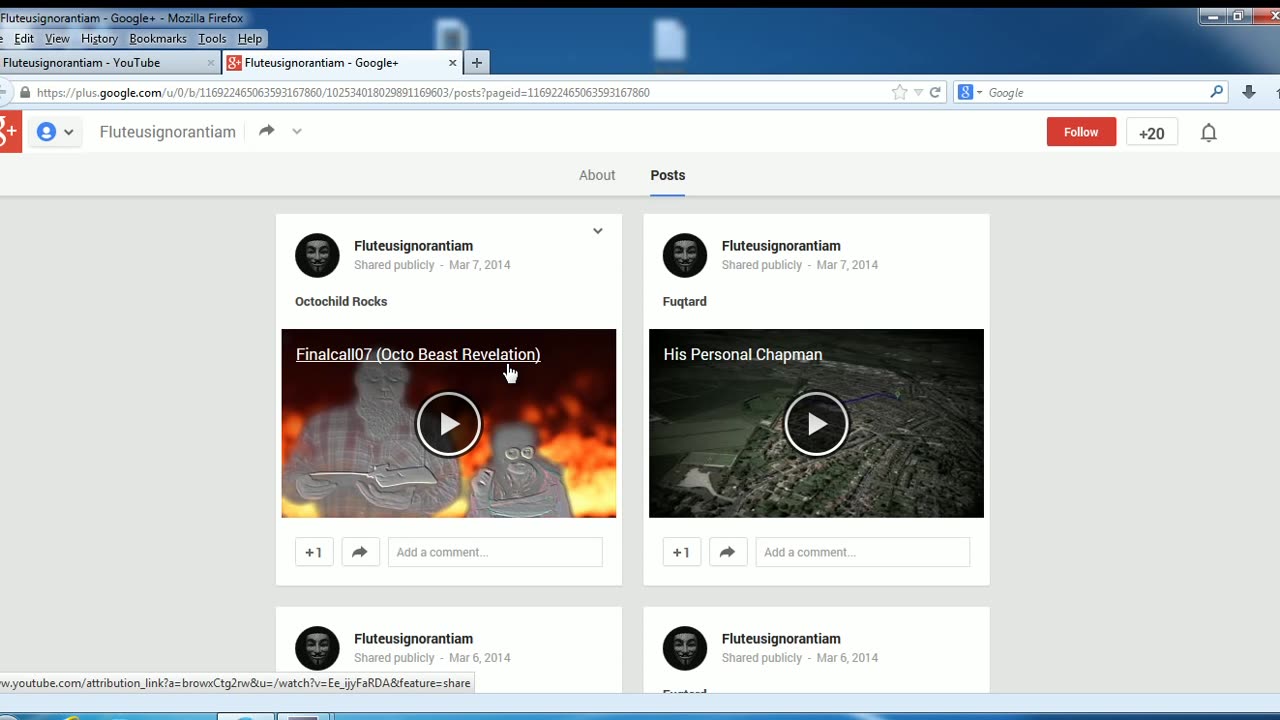1280x720 pixels.
Task: Open the Edit menu
Action: 24,39
